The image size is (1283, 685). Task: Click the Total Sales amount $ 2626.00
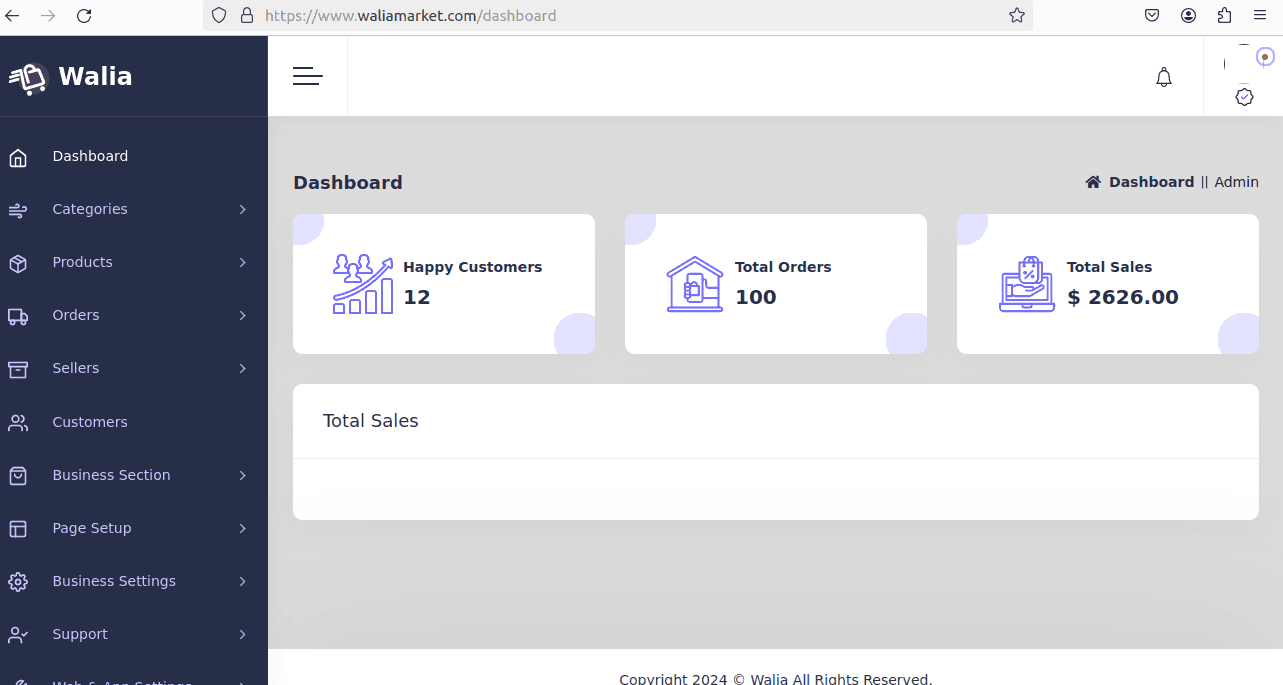[x=1123, y=297]
